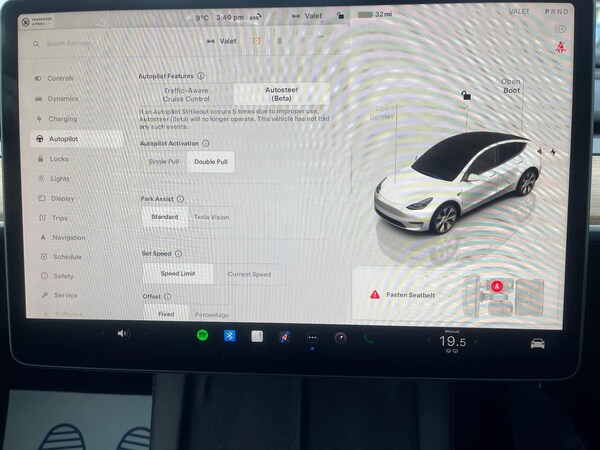This screenshot has width=600, height=450.
Task: Click the Park Assist info icon
Action: pos(181,199)
